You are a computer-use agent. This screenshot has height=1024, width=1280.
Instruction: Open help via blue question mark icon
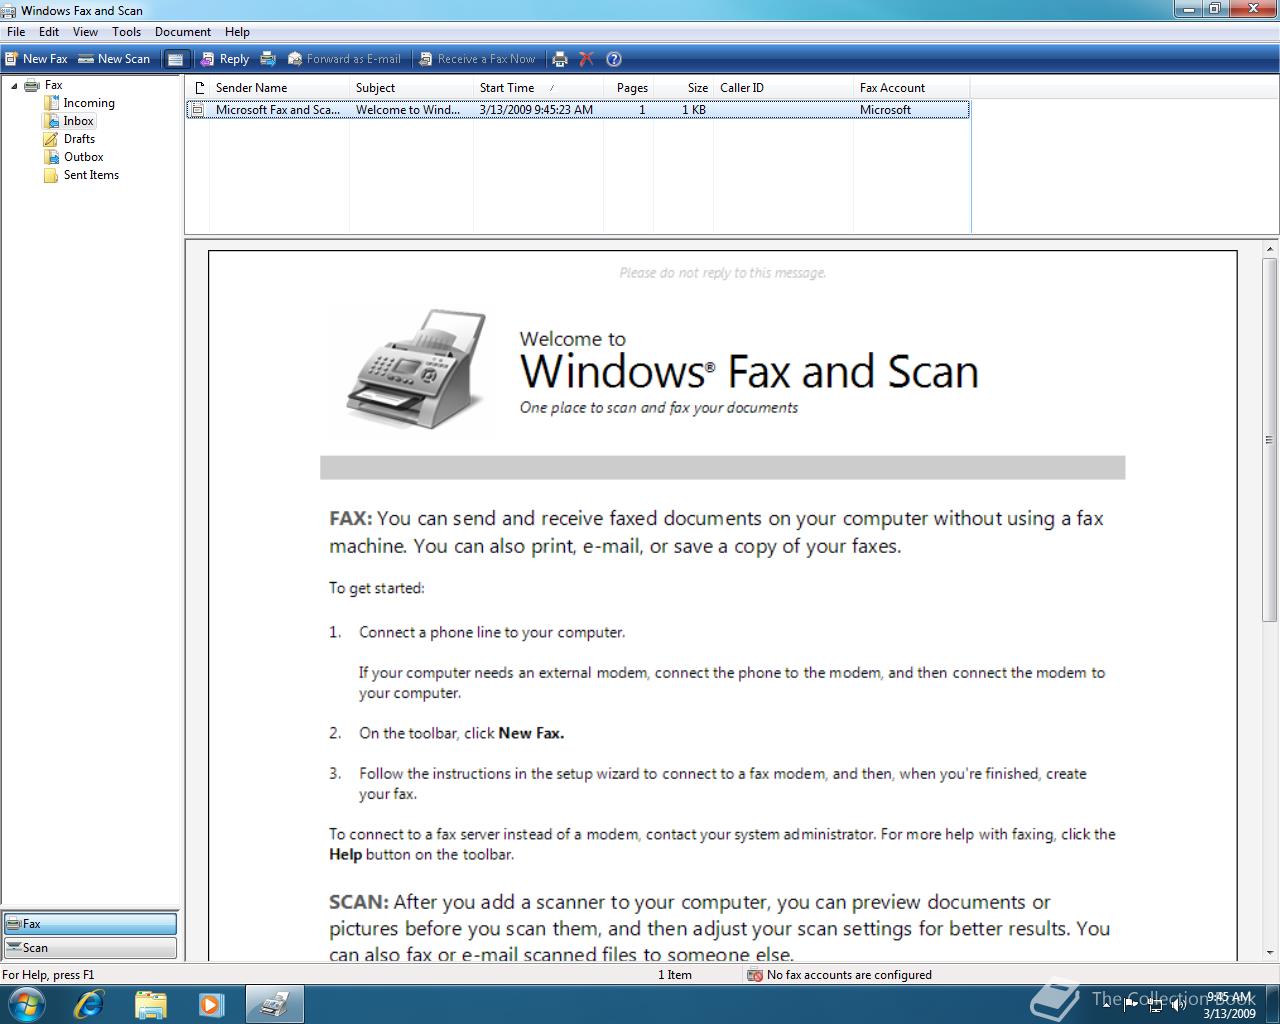click(x=614, y=59)
